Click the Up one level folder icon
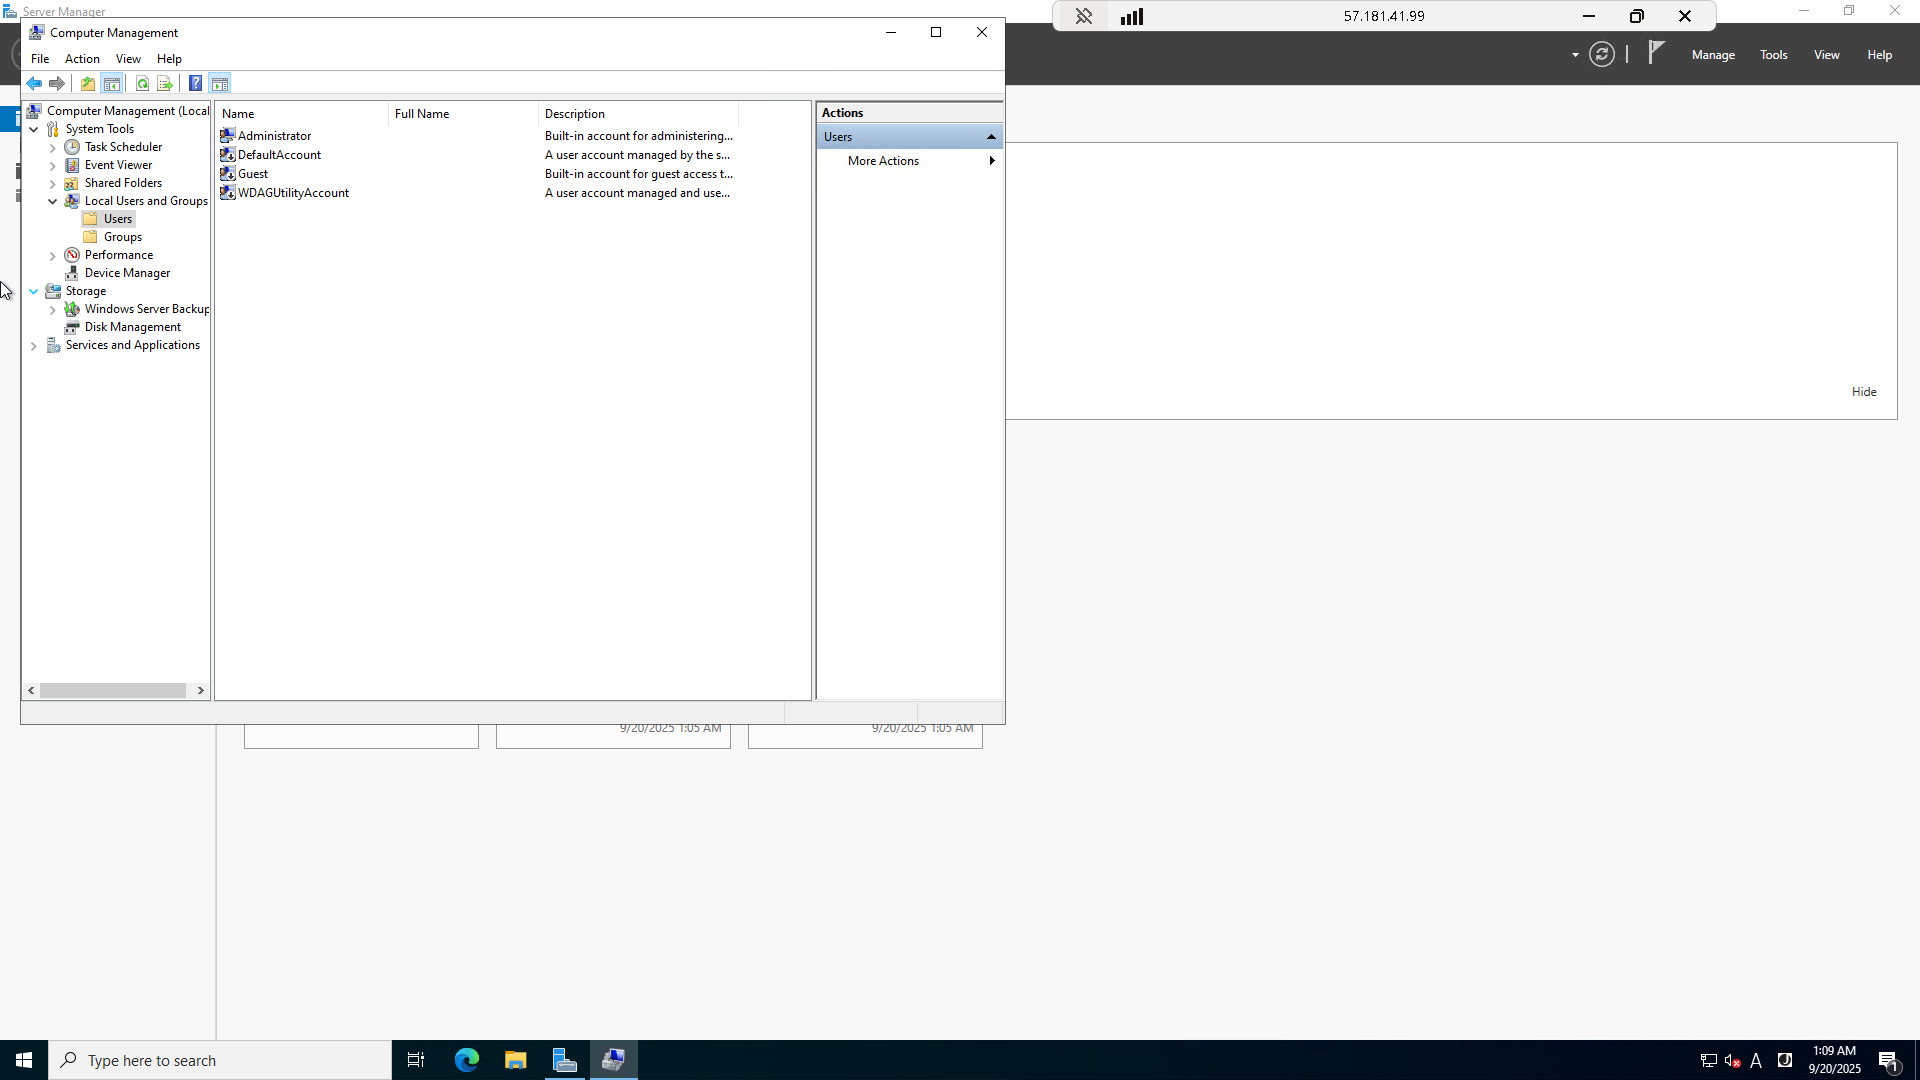 pyautogui.click(x=88, y=84)
